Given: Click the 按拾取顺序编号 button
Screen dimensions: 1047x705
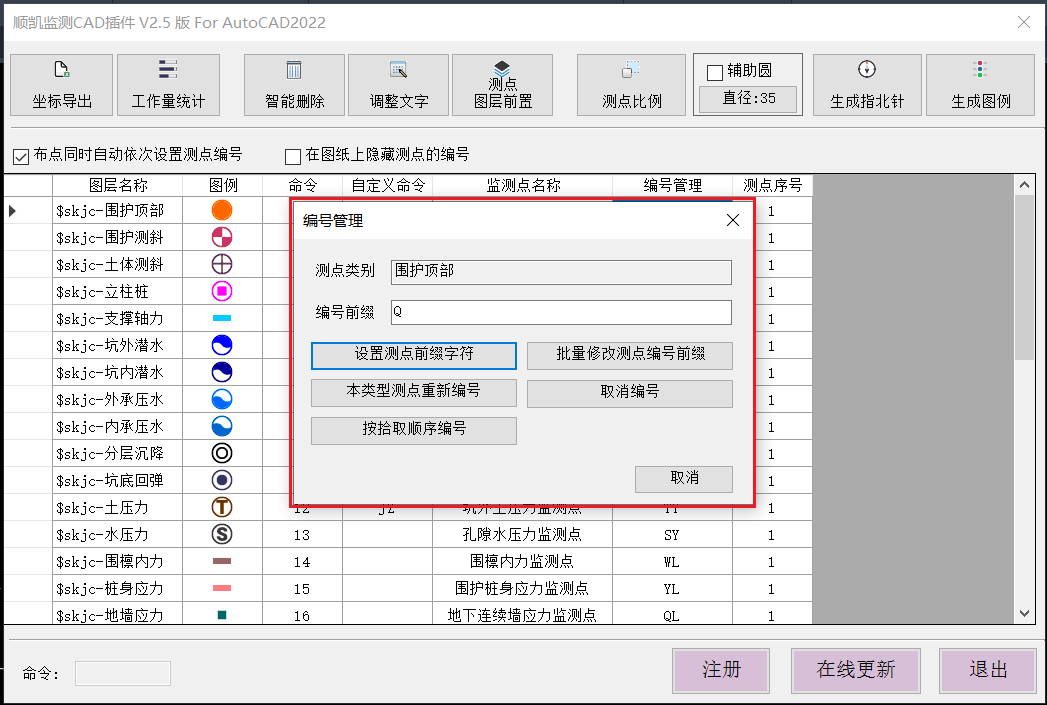Looking at the screenshot, I should tap(414, 430).
